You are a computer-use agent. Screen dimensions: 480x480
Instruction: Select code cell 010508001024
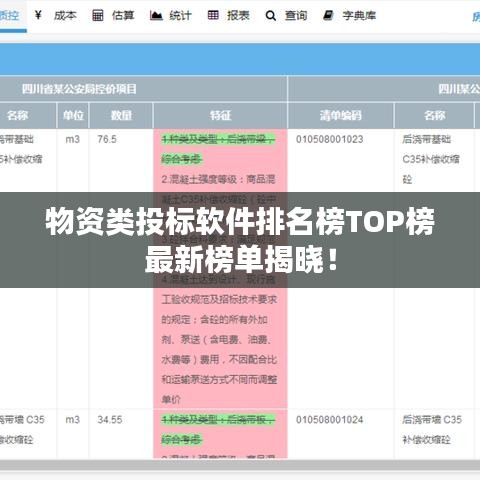[x=329, y=419]
